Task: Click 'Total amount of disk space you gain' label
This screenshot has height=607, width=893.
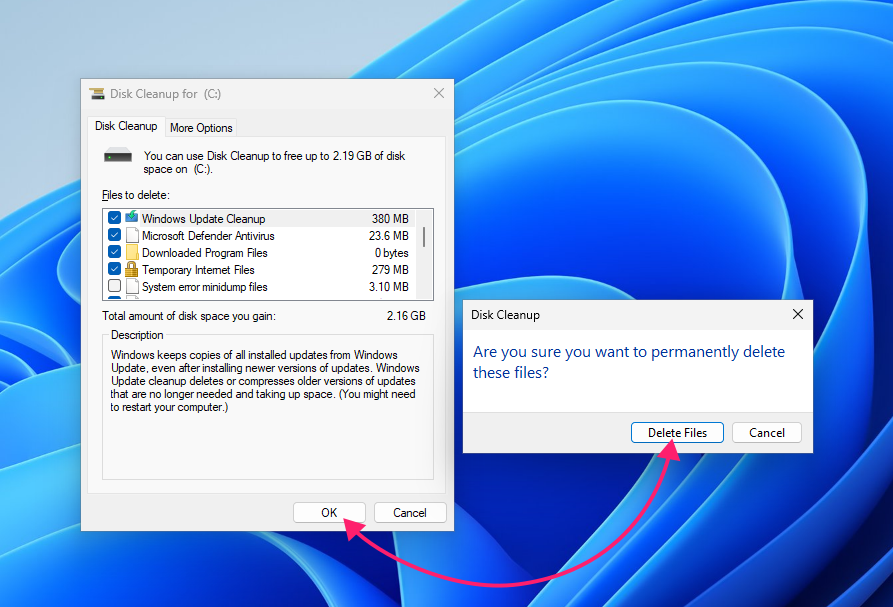Action: (189, 316)
